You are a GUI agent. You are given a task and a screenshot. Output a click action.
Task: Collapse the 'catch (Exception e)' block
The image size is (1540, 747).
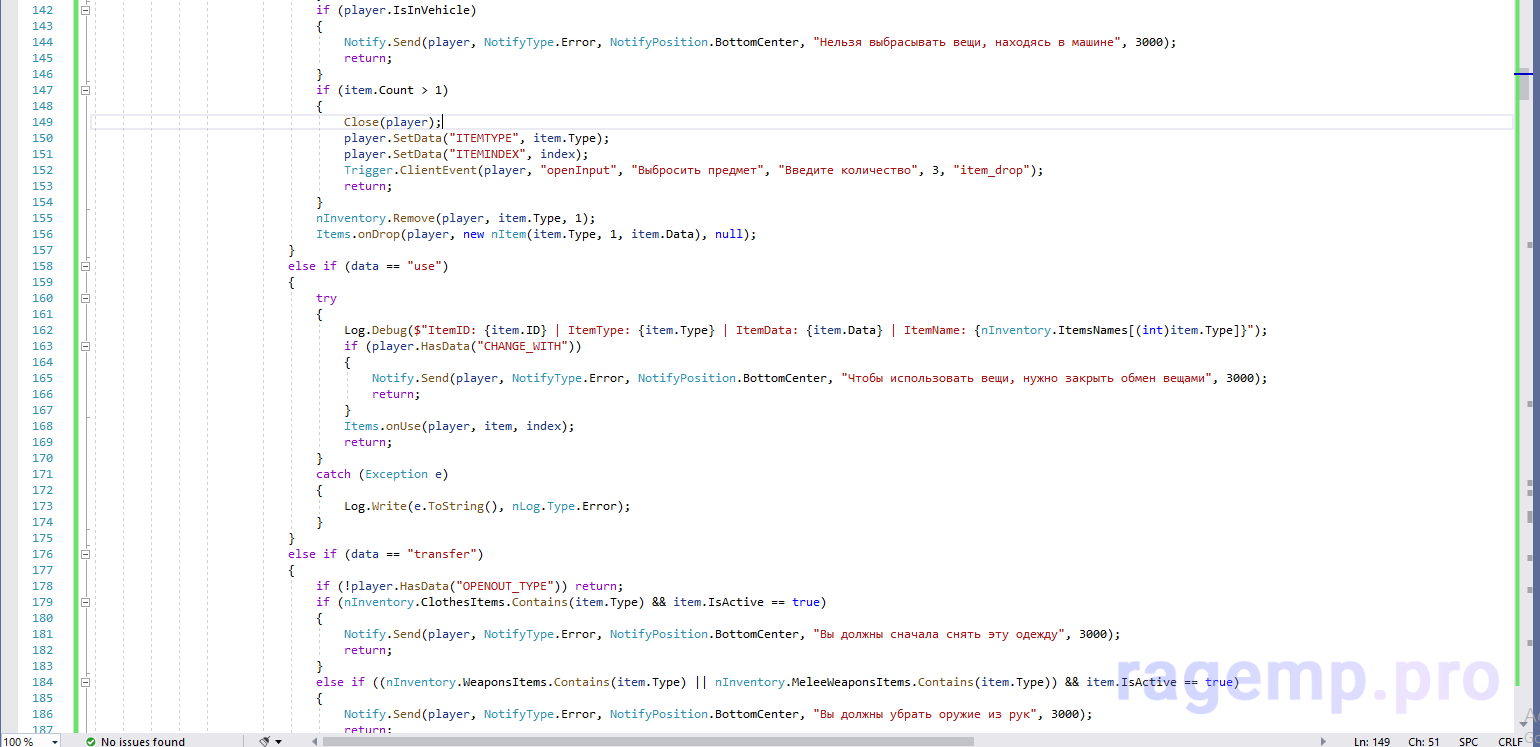85,474
